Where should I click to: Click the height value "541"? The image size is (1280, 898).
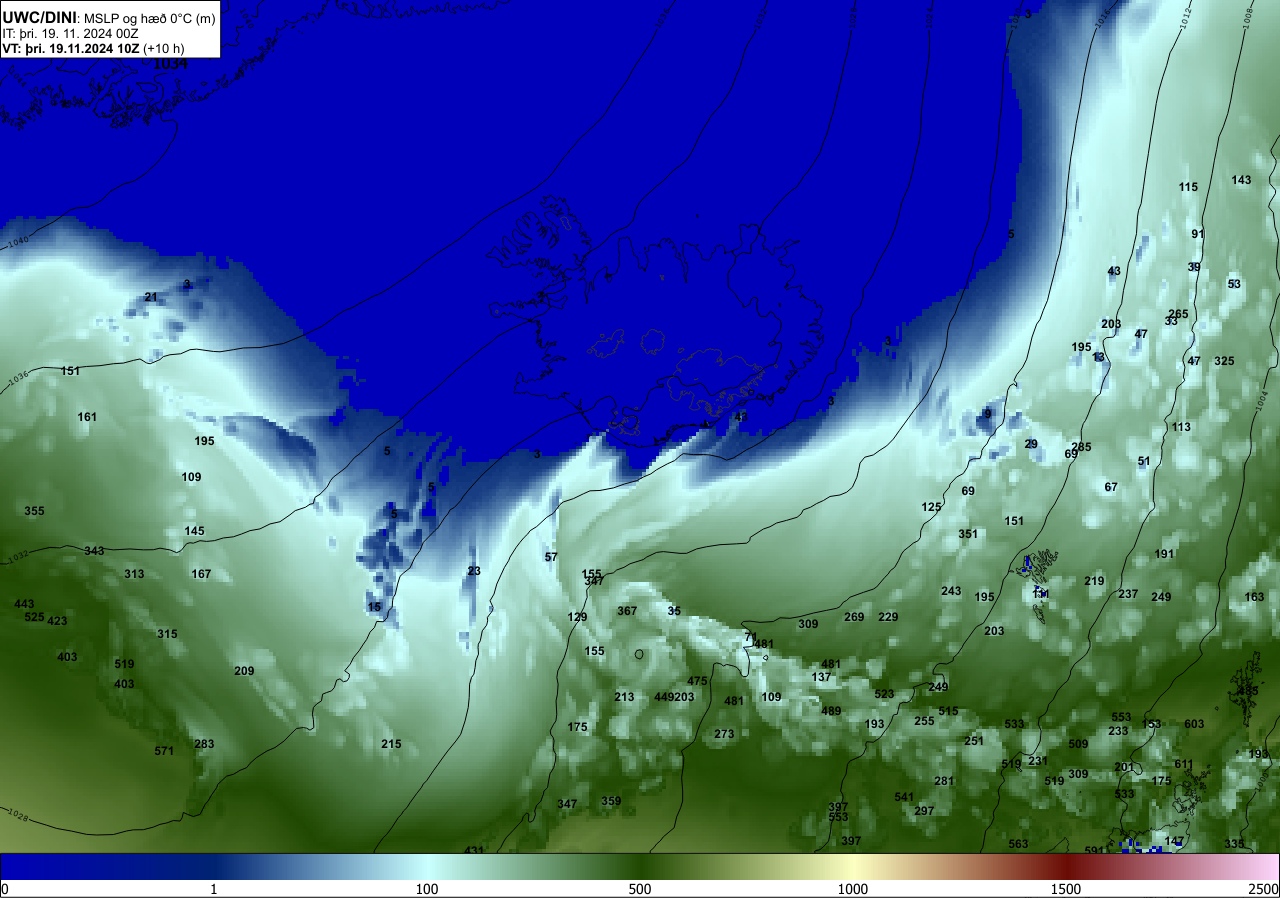pos(904,797)
